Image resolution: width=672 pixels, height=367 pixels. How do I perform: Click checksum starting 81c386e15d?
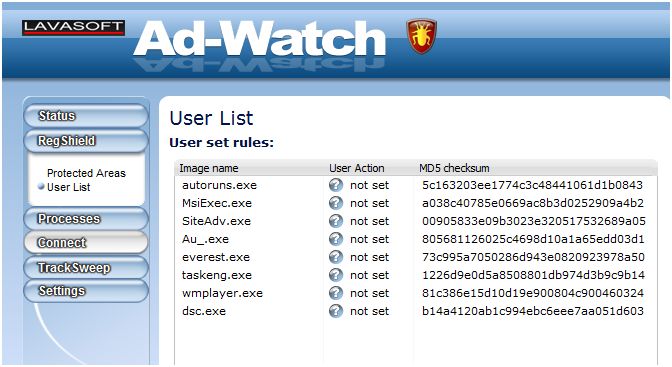pyautogui.click(x=533, y=293)
